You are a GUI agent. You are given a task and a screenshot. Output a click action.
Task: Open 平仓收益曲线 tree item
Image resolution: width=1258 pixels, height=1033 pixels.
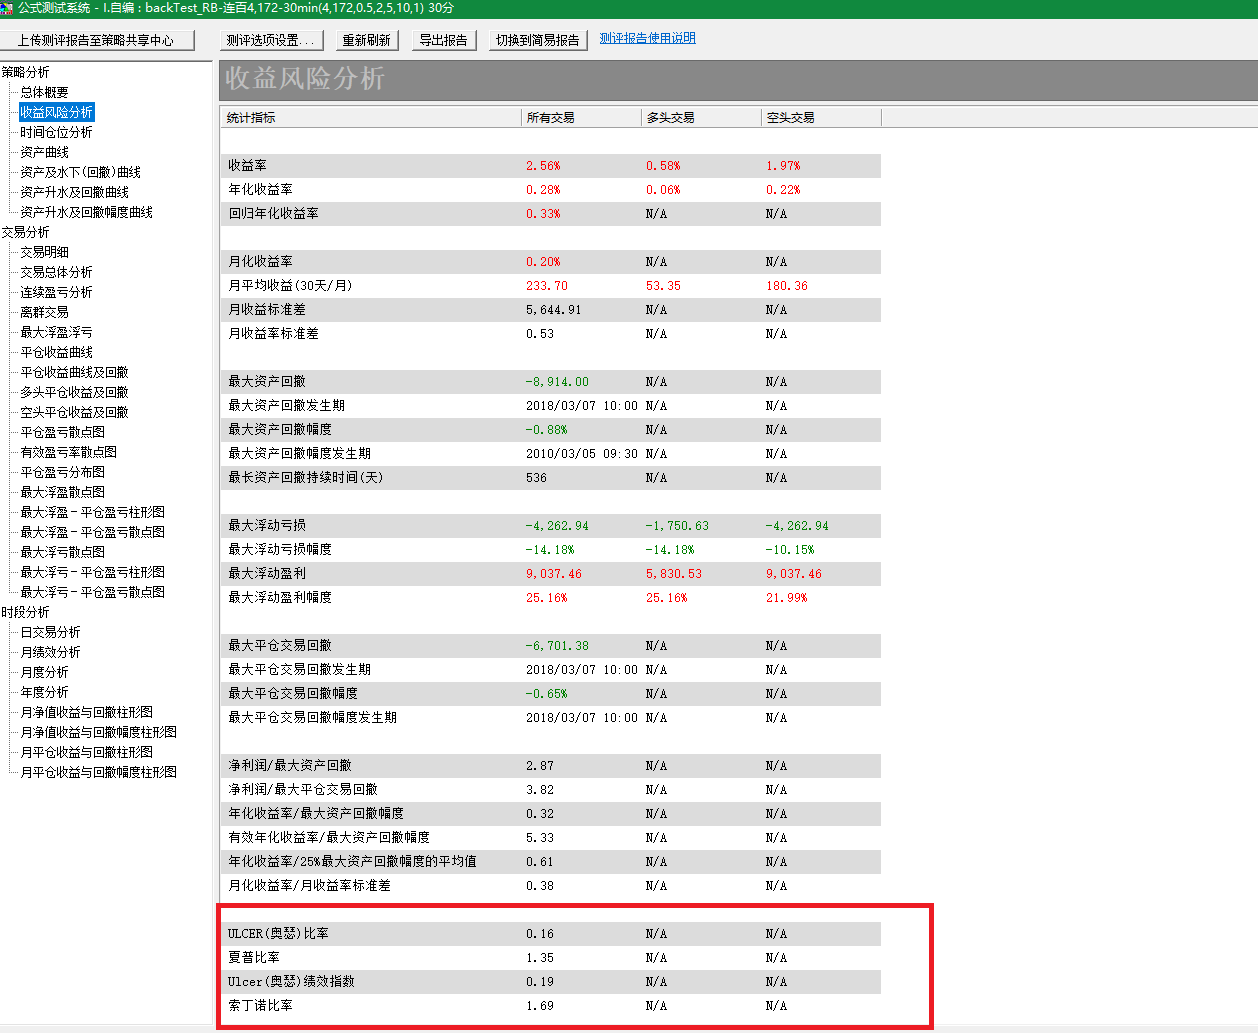coord(56,352)
